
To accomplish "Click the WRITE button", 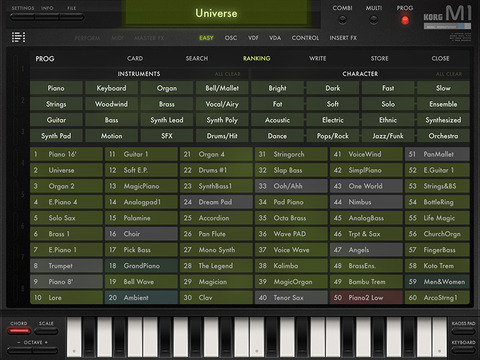I will click(317, 58).
